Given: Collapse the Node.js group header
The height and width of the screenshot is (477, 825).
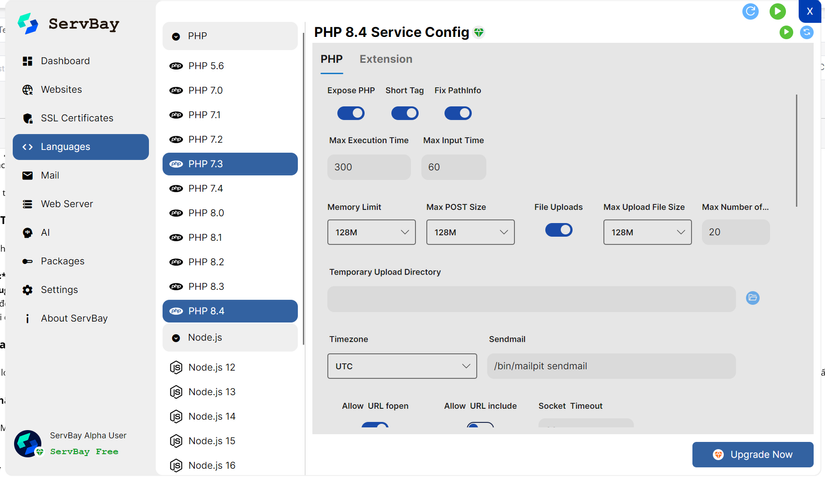Looking at the screenshot, I should [230, 338].
